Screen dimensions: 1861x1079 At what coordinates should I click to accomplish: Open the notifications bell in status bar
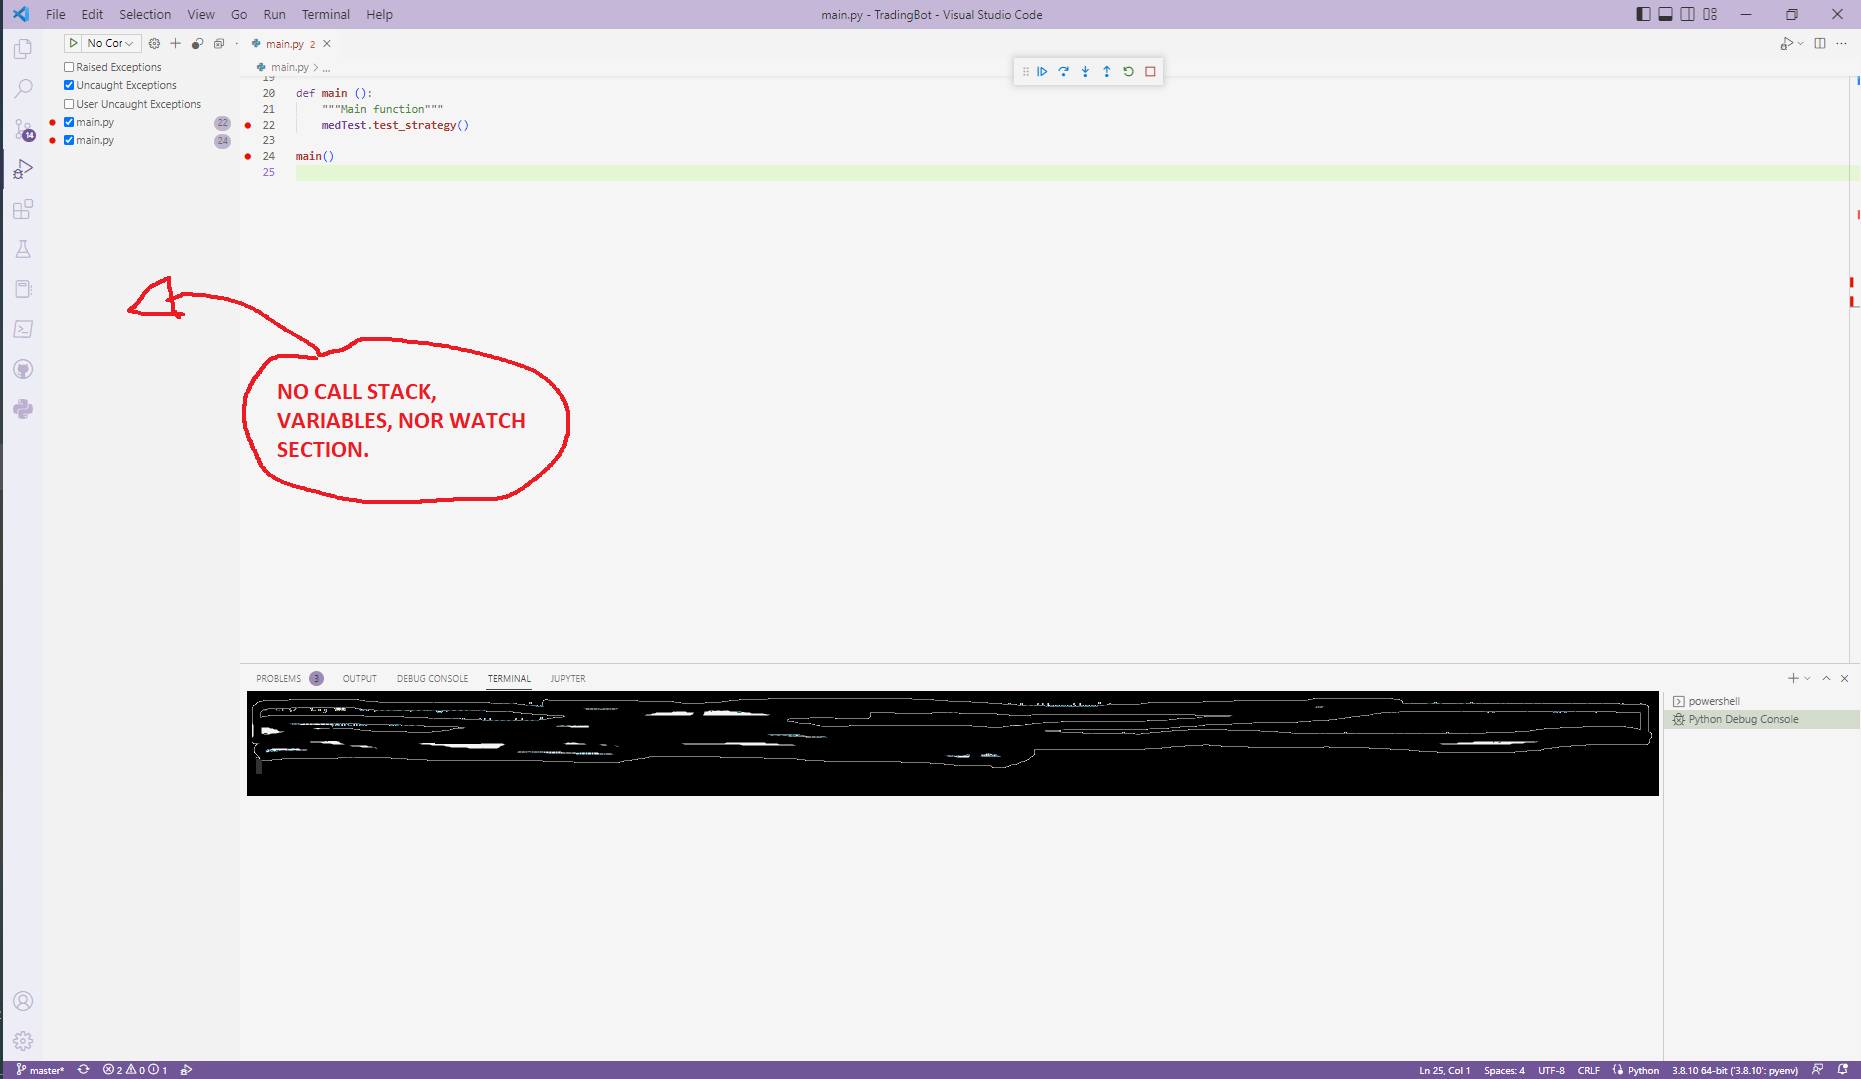pyautogui.click(x=1843, y=1070)
